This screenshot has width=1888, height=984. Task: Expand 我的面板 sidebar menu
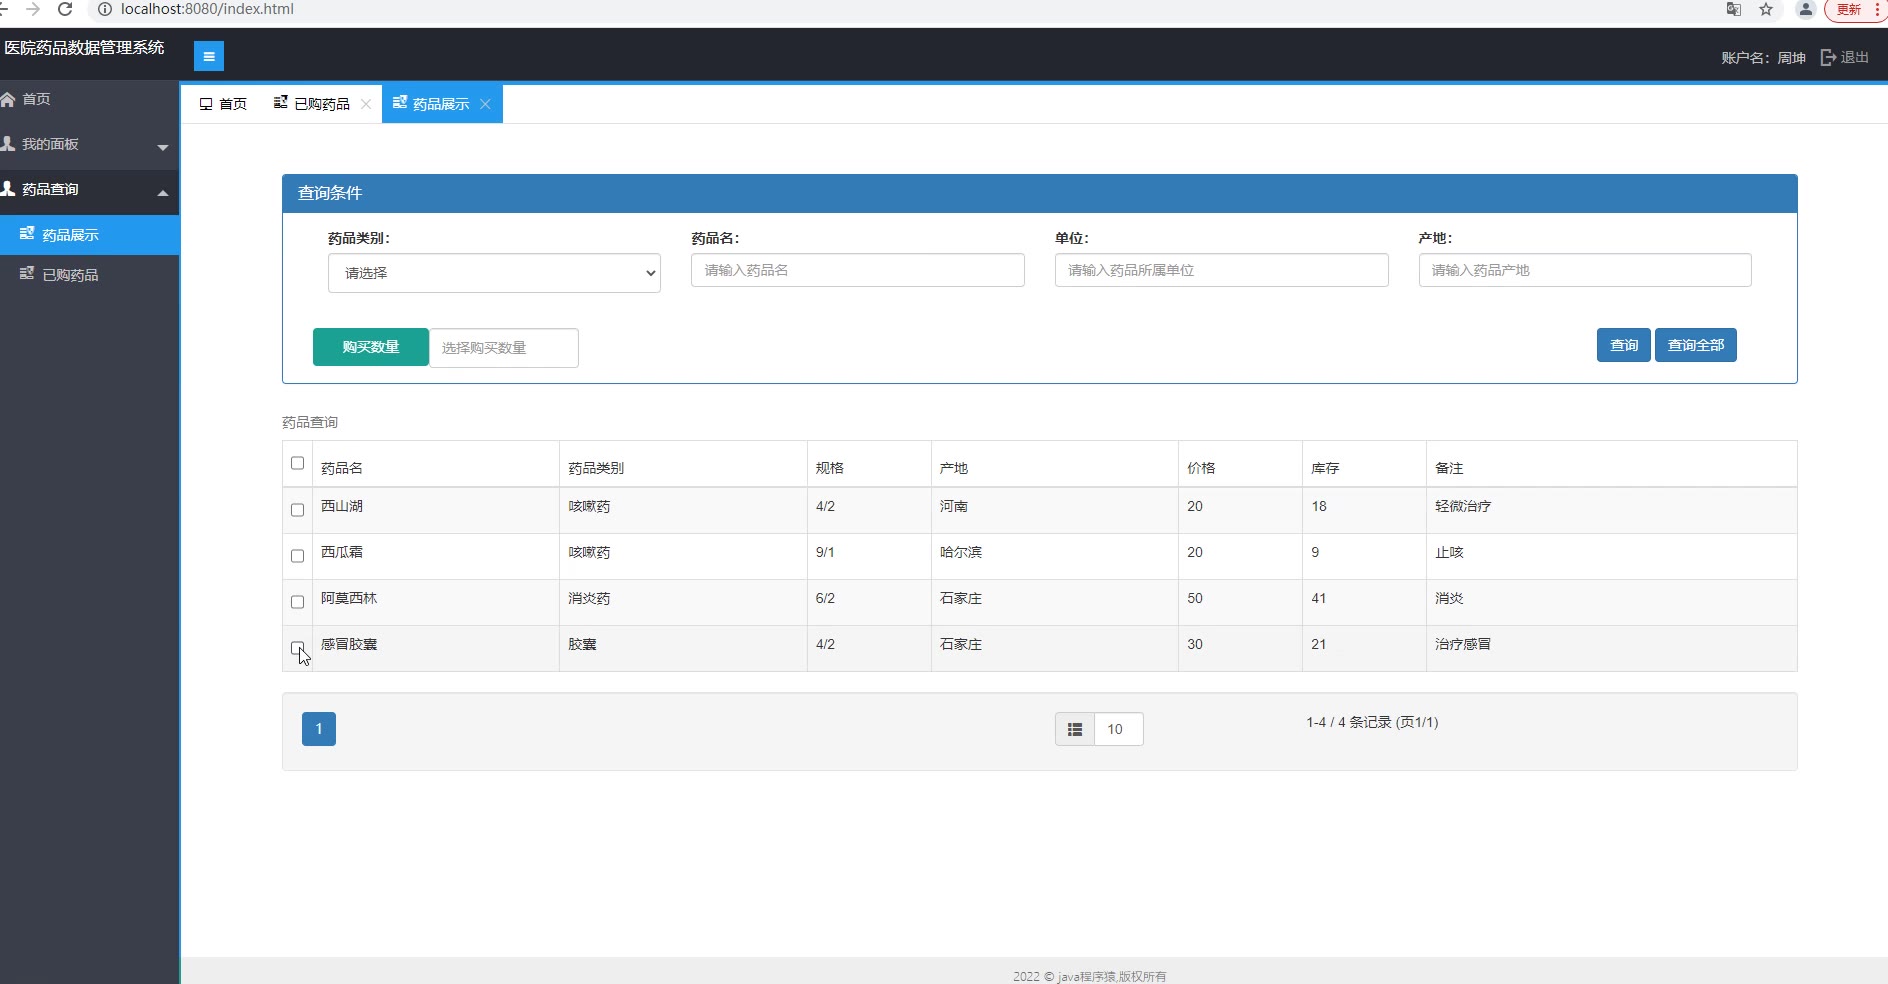click(89, 145)
